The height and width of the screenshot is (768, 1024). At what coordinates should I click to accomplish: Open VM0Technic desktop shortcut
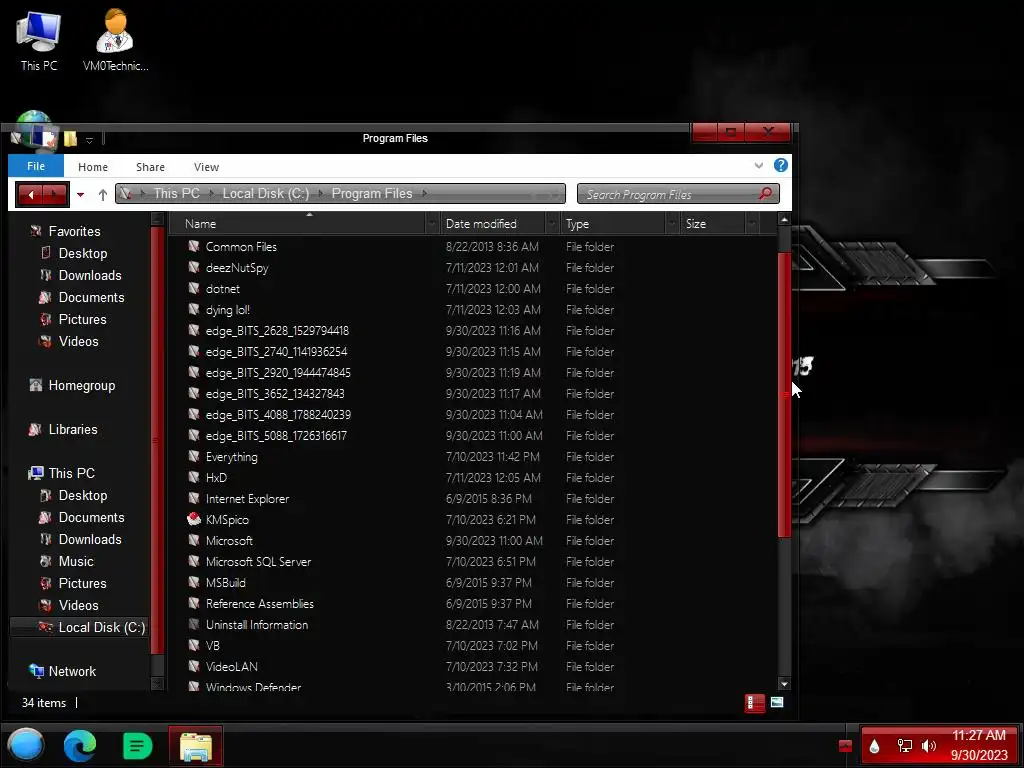coord(115,40)
